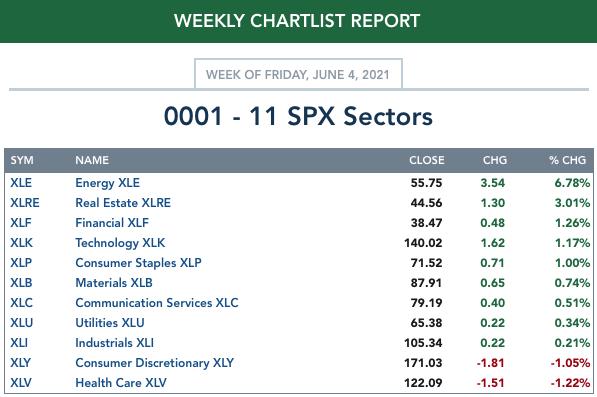
Task: Click the XLRE symbol link
Action: (25, 203)
